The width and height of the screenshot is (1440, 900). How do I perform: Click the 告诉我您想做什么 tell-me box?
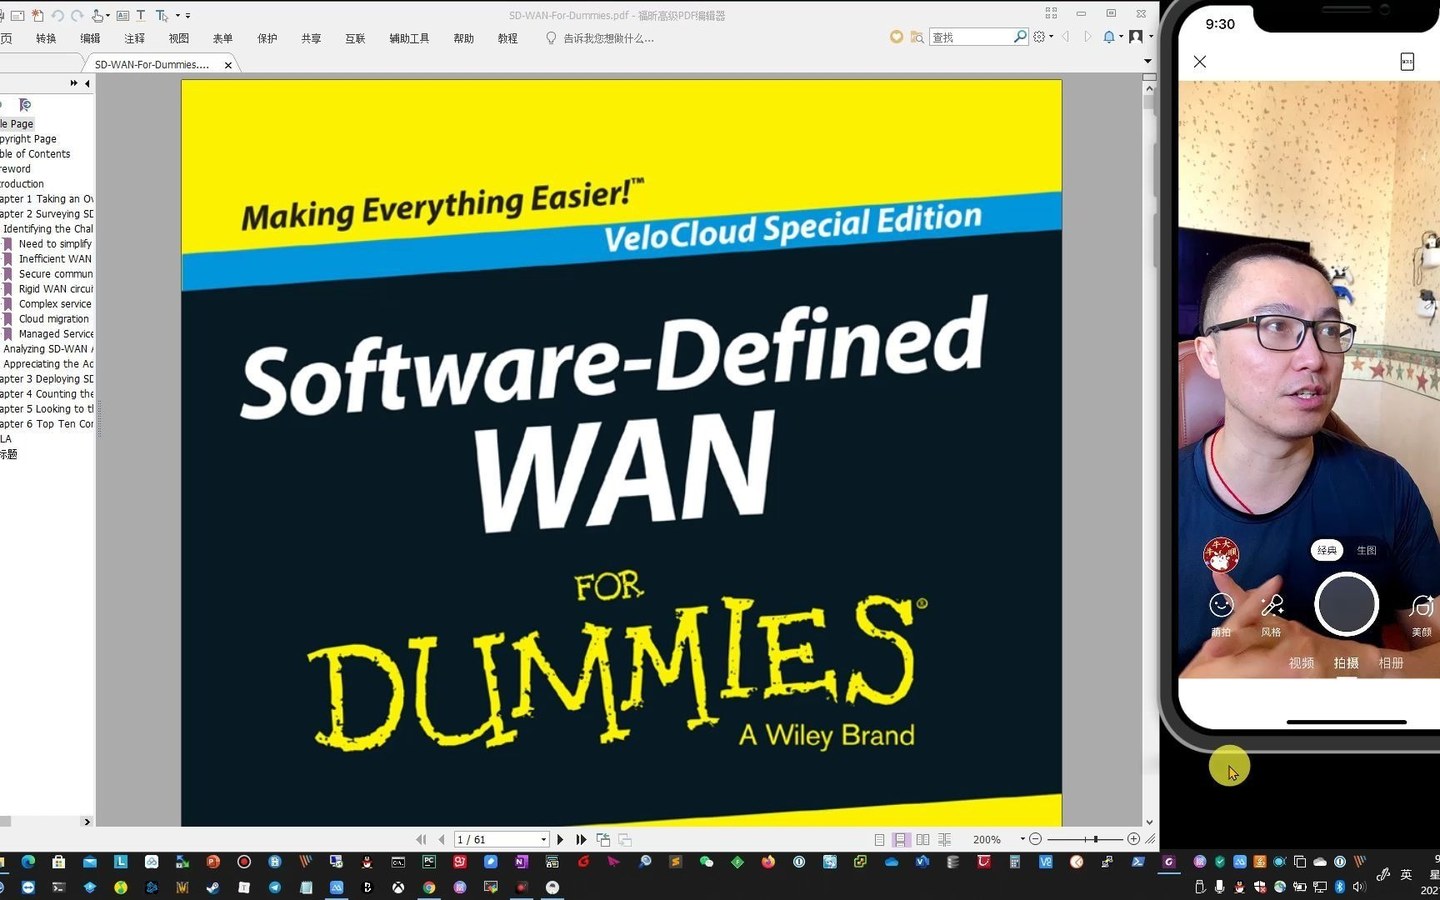point(599,38)
